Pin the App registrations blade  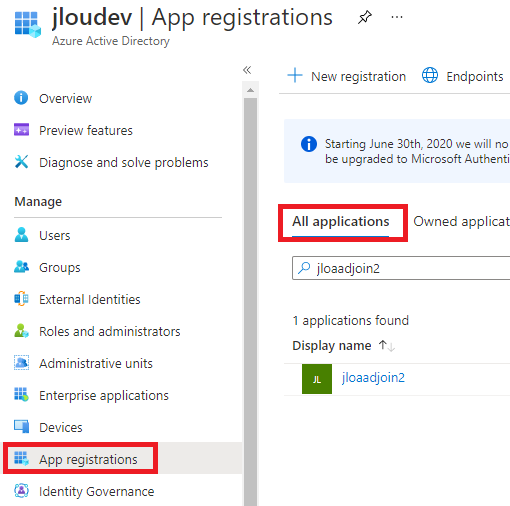365,17
